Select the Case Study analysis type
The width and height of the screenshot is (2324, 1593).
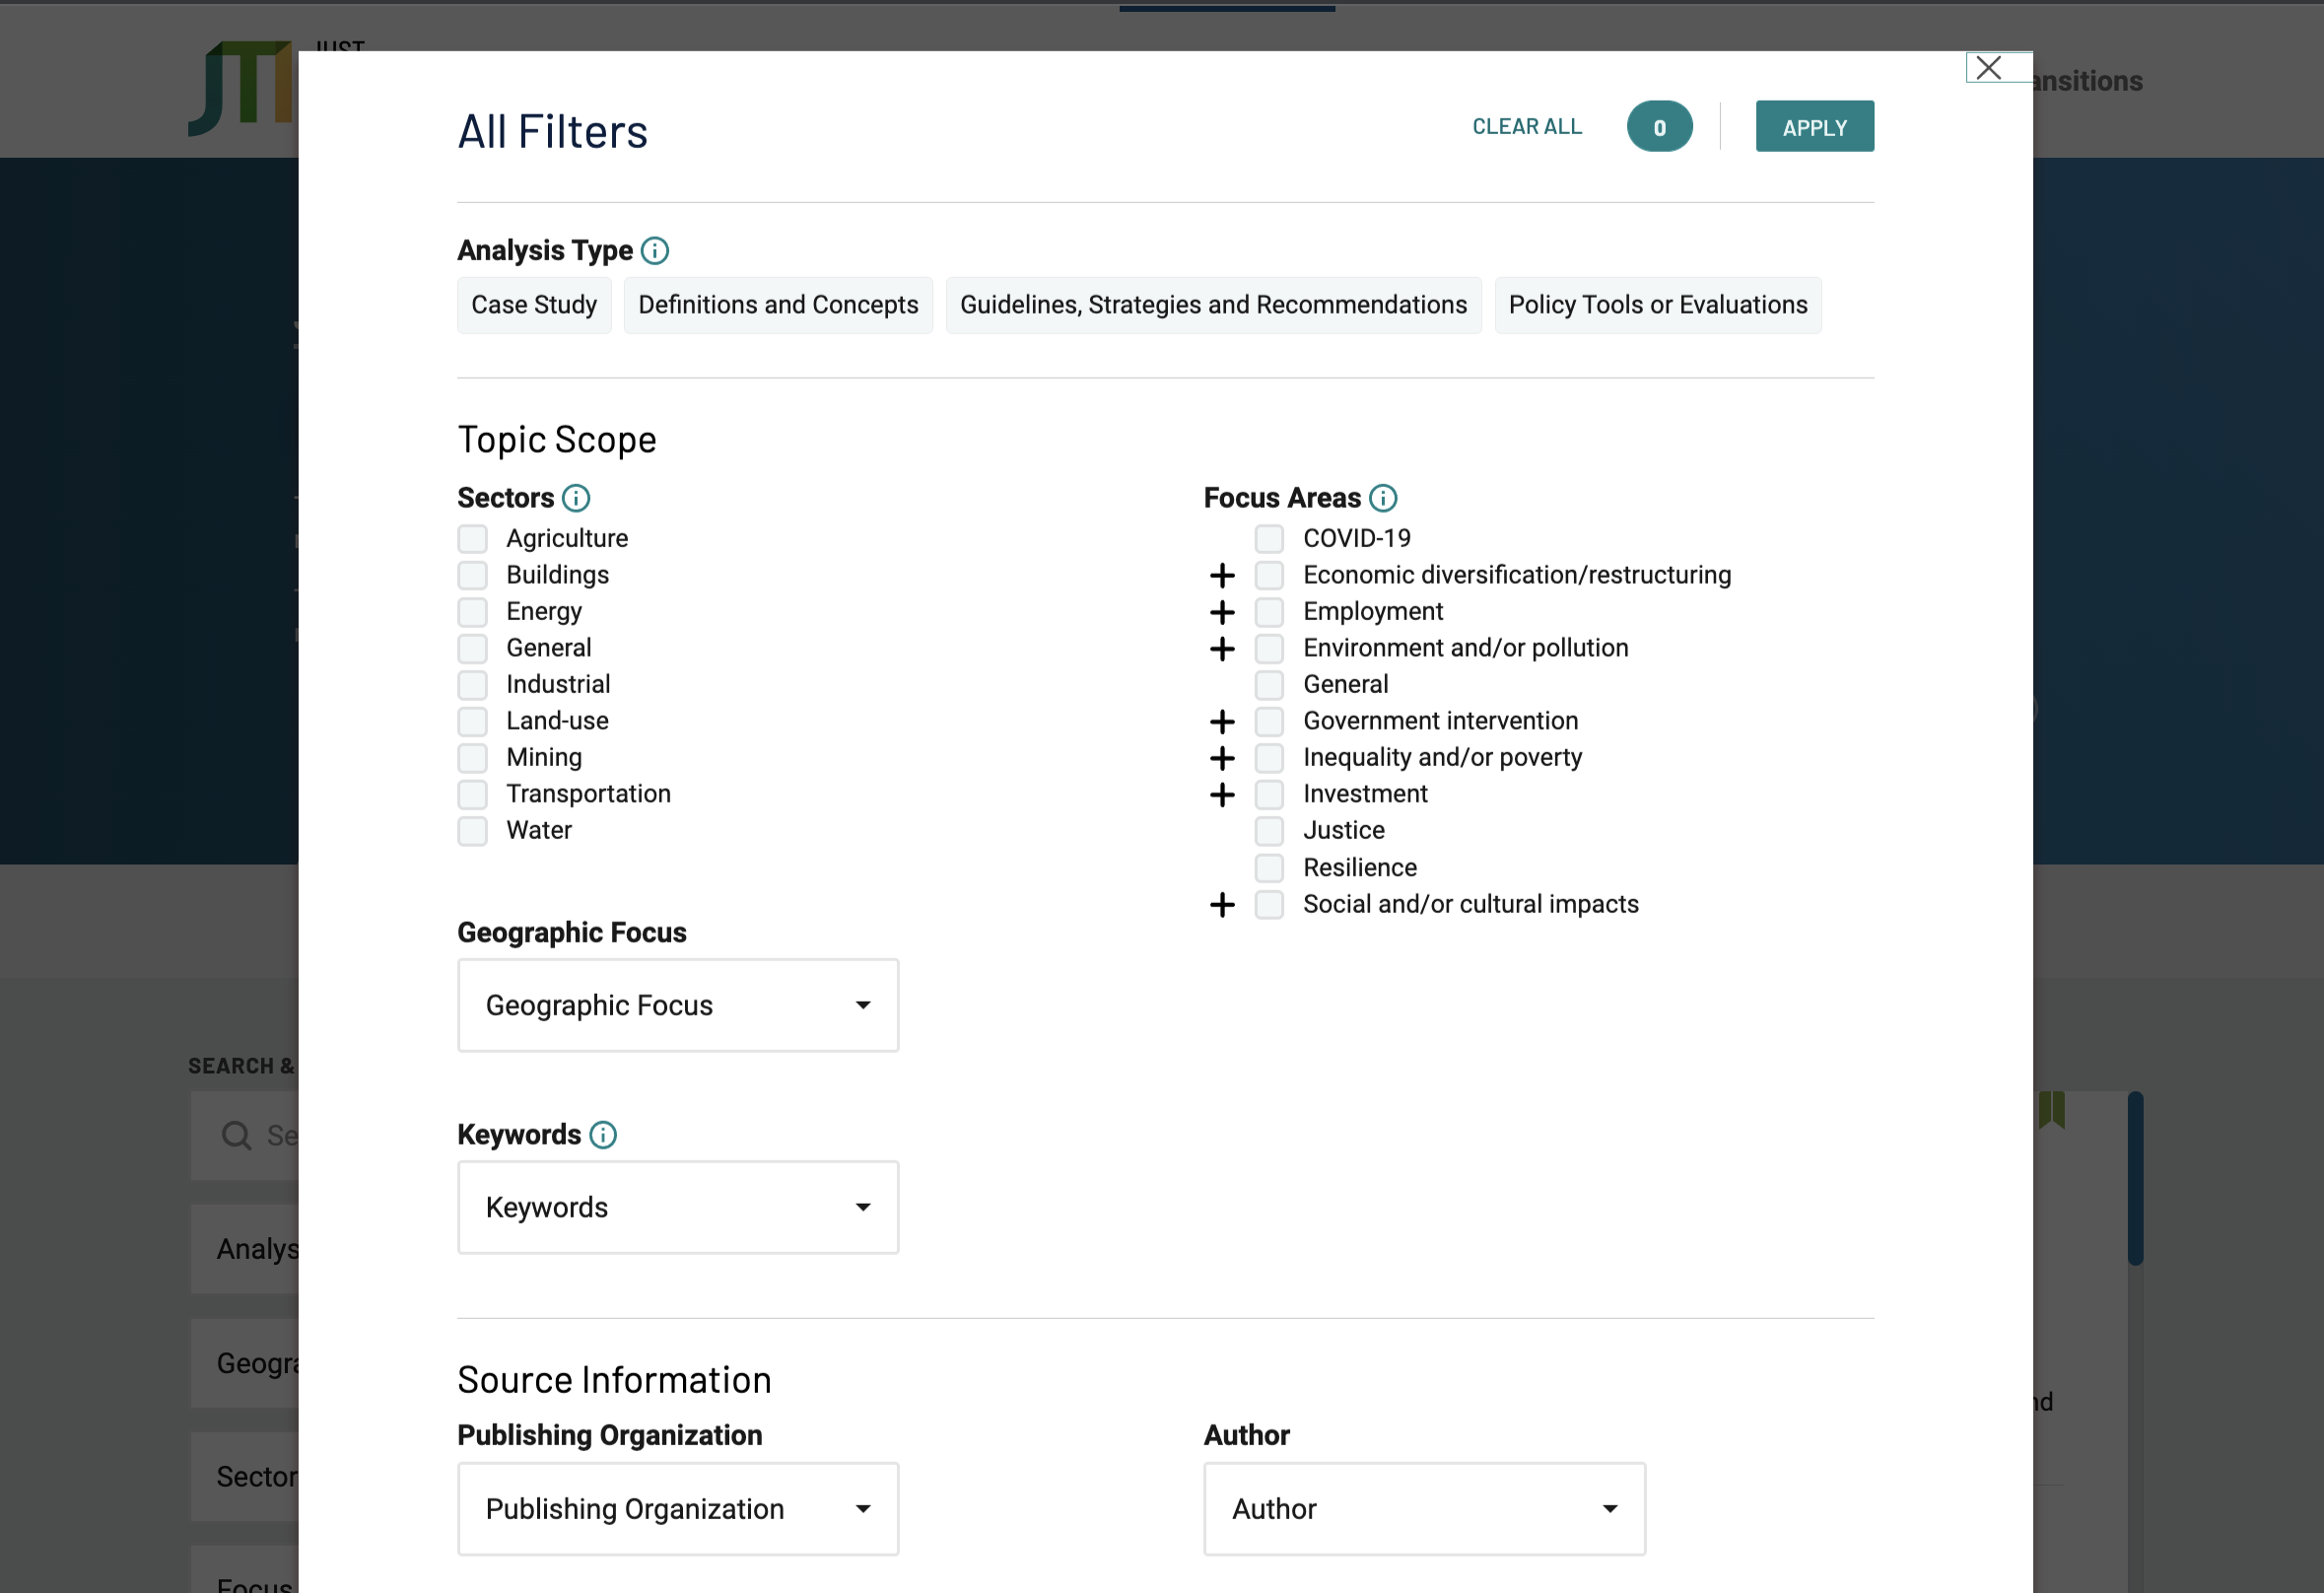534,305
